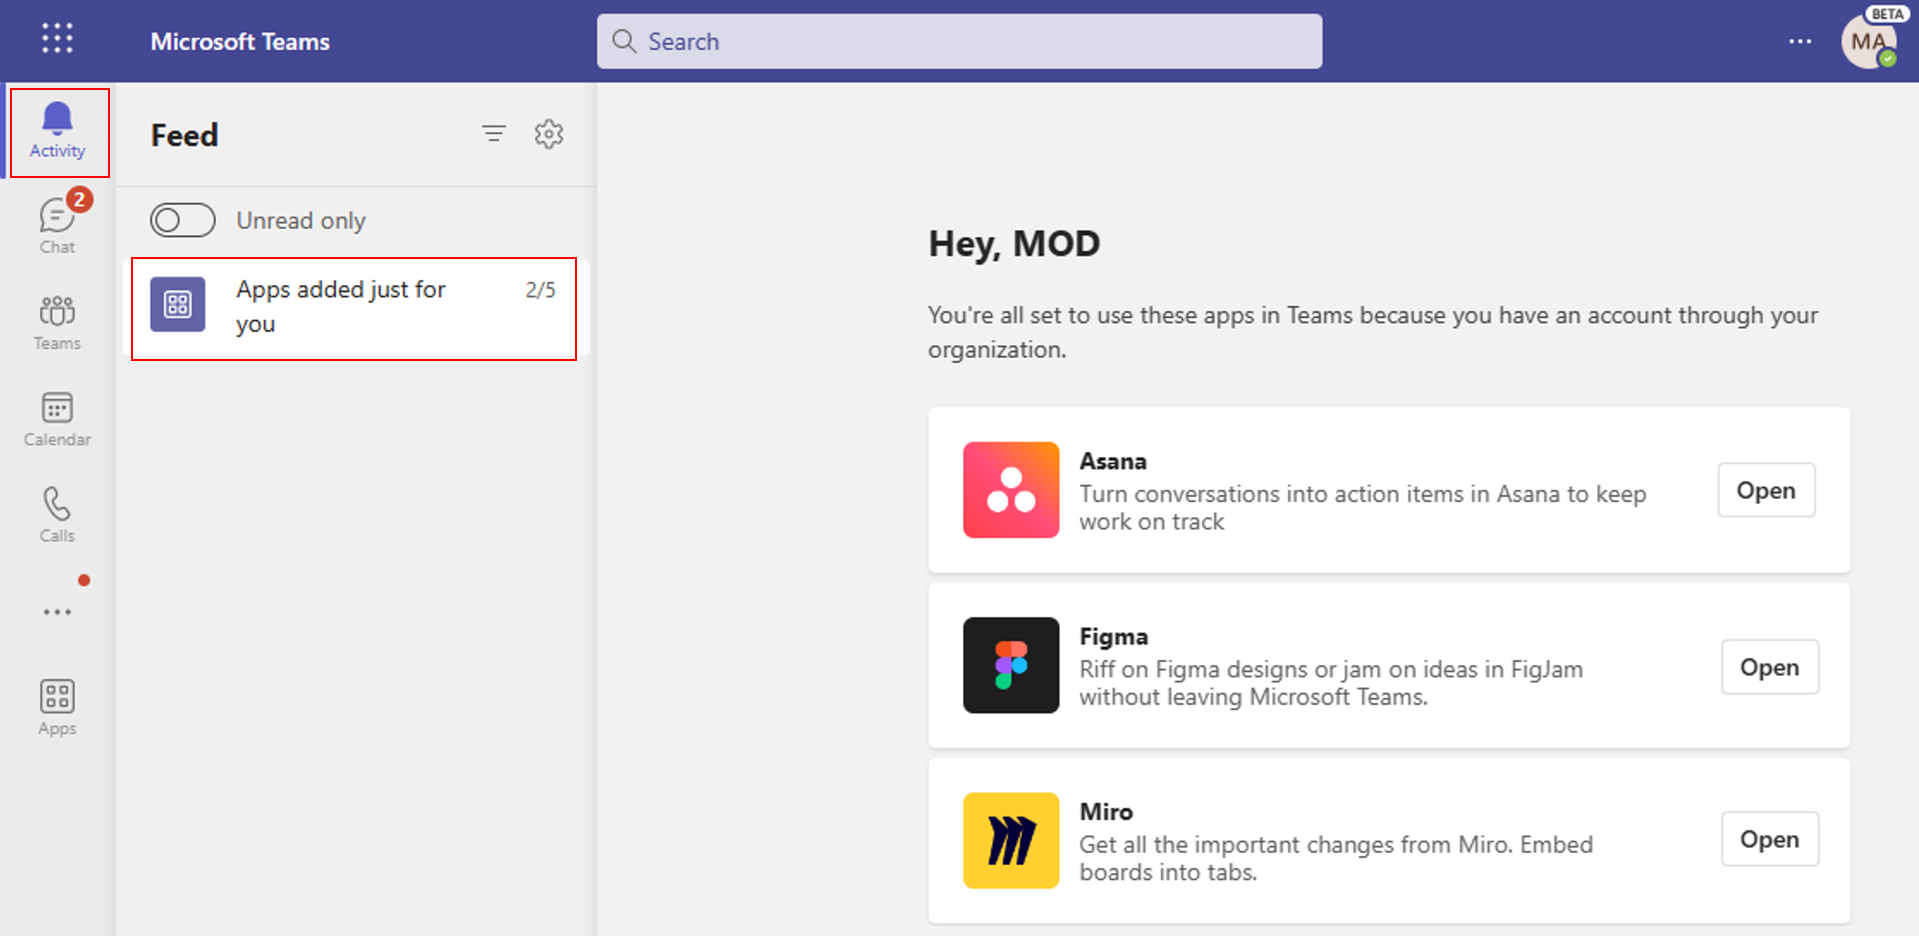The height and width of the screenshot is (936, 1919).
Task: Click the Asana app name
Action: 1113,461
